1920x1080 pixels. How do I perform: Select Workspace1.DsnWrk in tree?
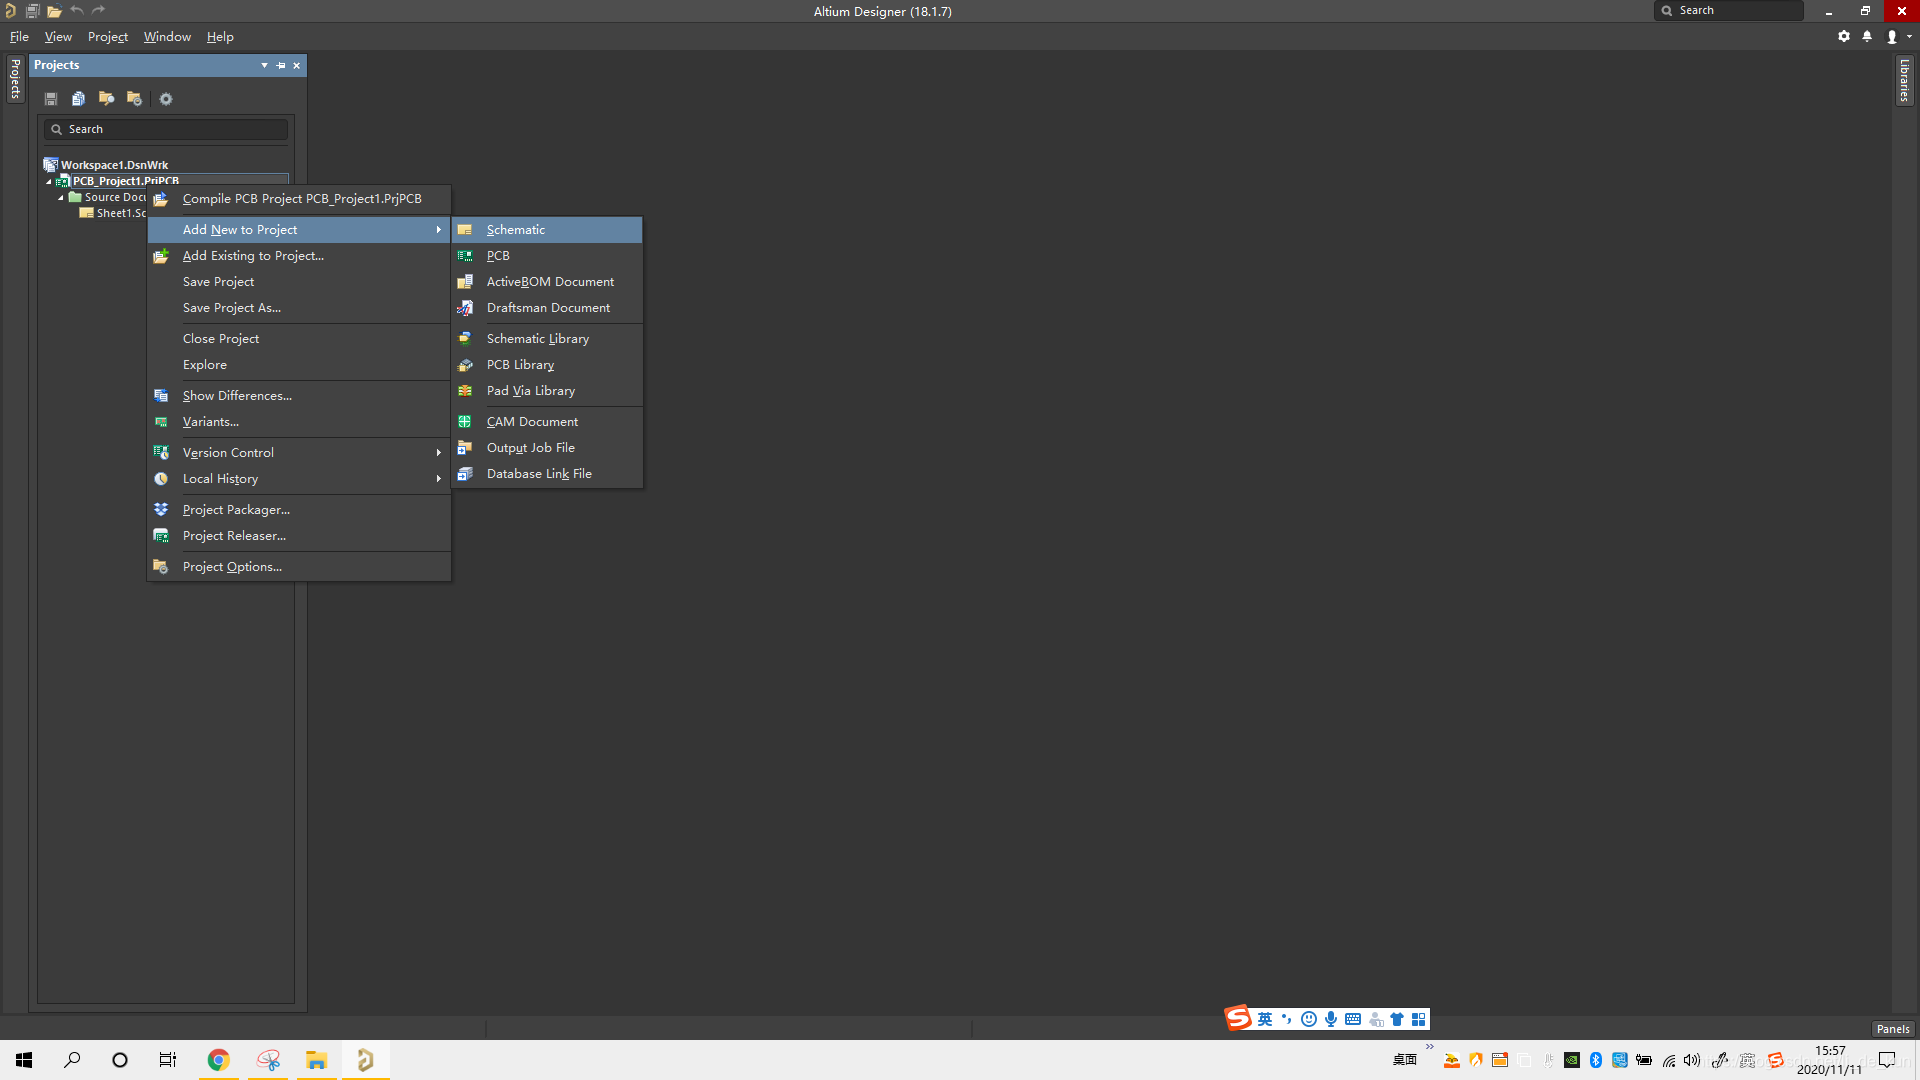[x=114, y=165]
